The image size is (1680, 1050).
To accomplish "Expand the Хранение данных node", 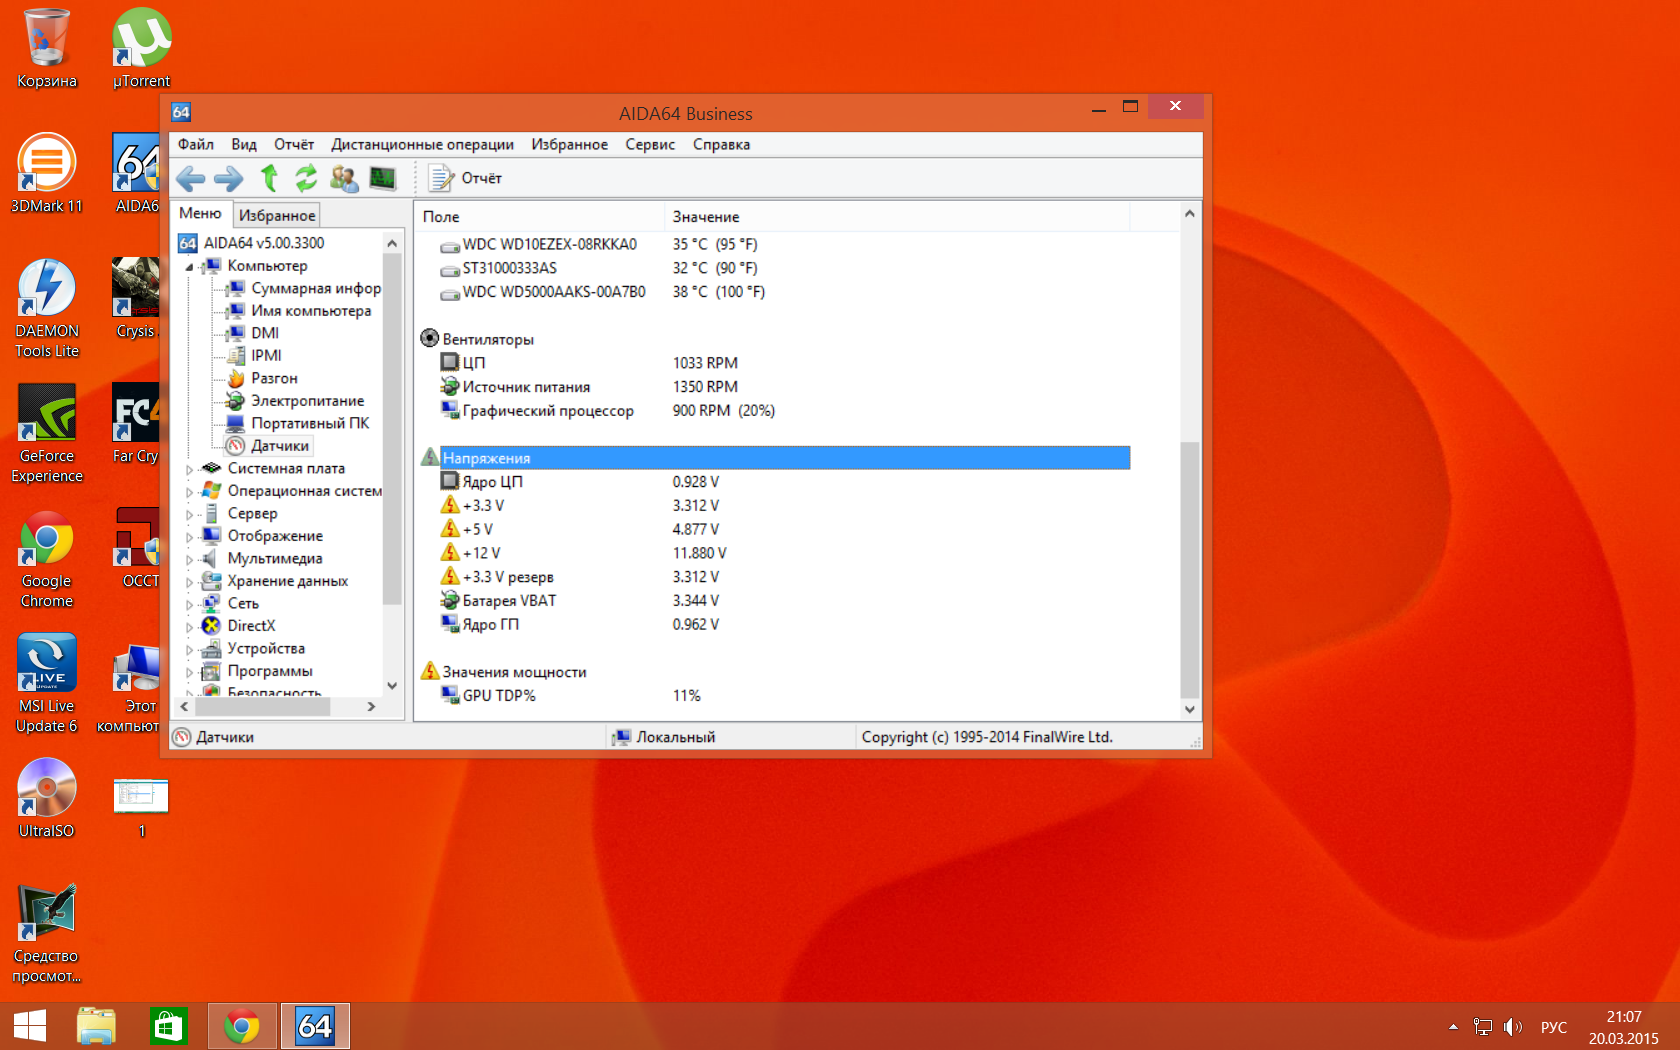I will pyautogui.click(x=189, y=582).
